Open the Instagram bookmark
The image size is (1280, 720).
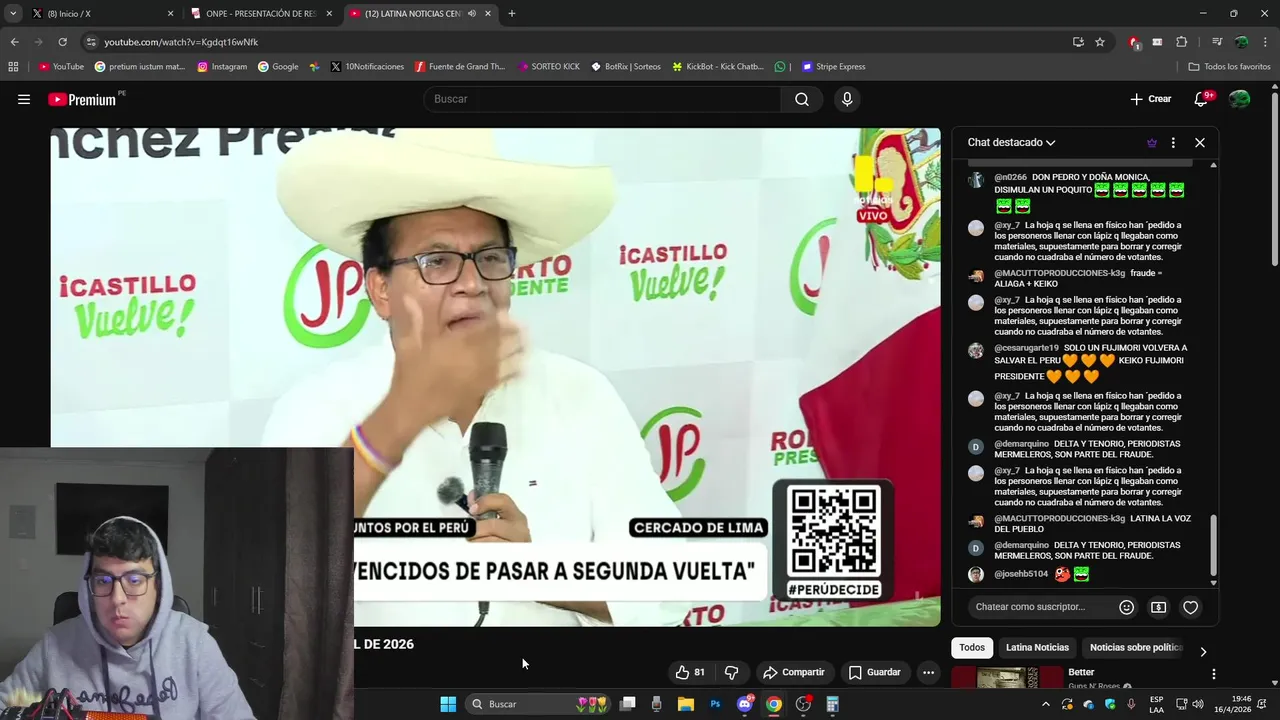(x=222, y=67)
